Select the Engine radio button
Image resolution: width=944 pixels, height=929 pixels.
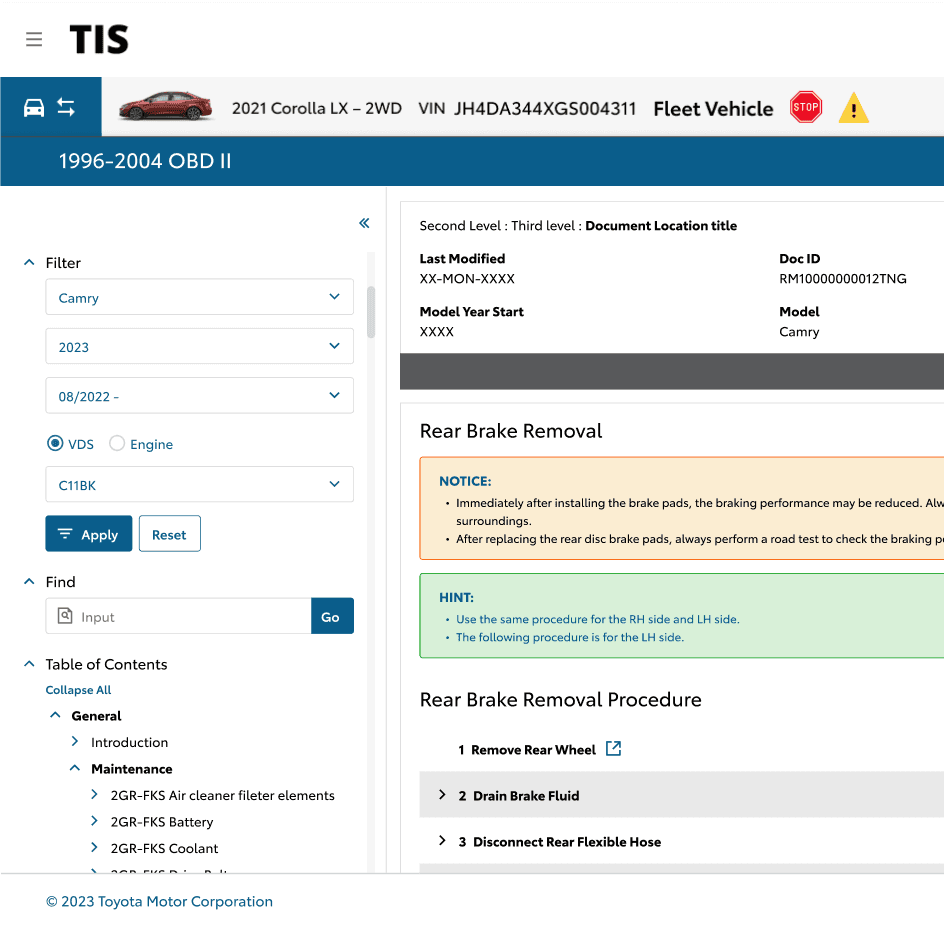(117, 444)
